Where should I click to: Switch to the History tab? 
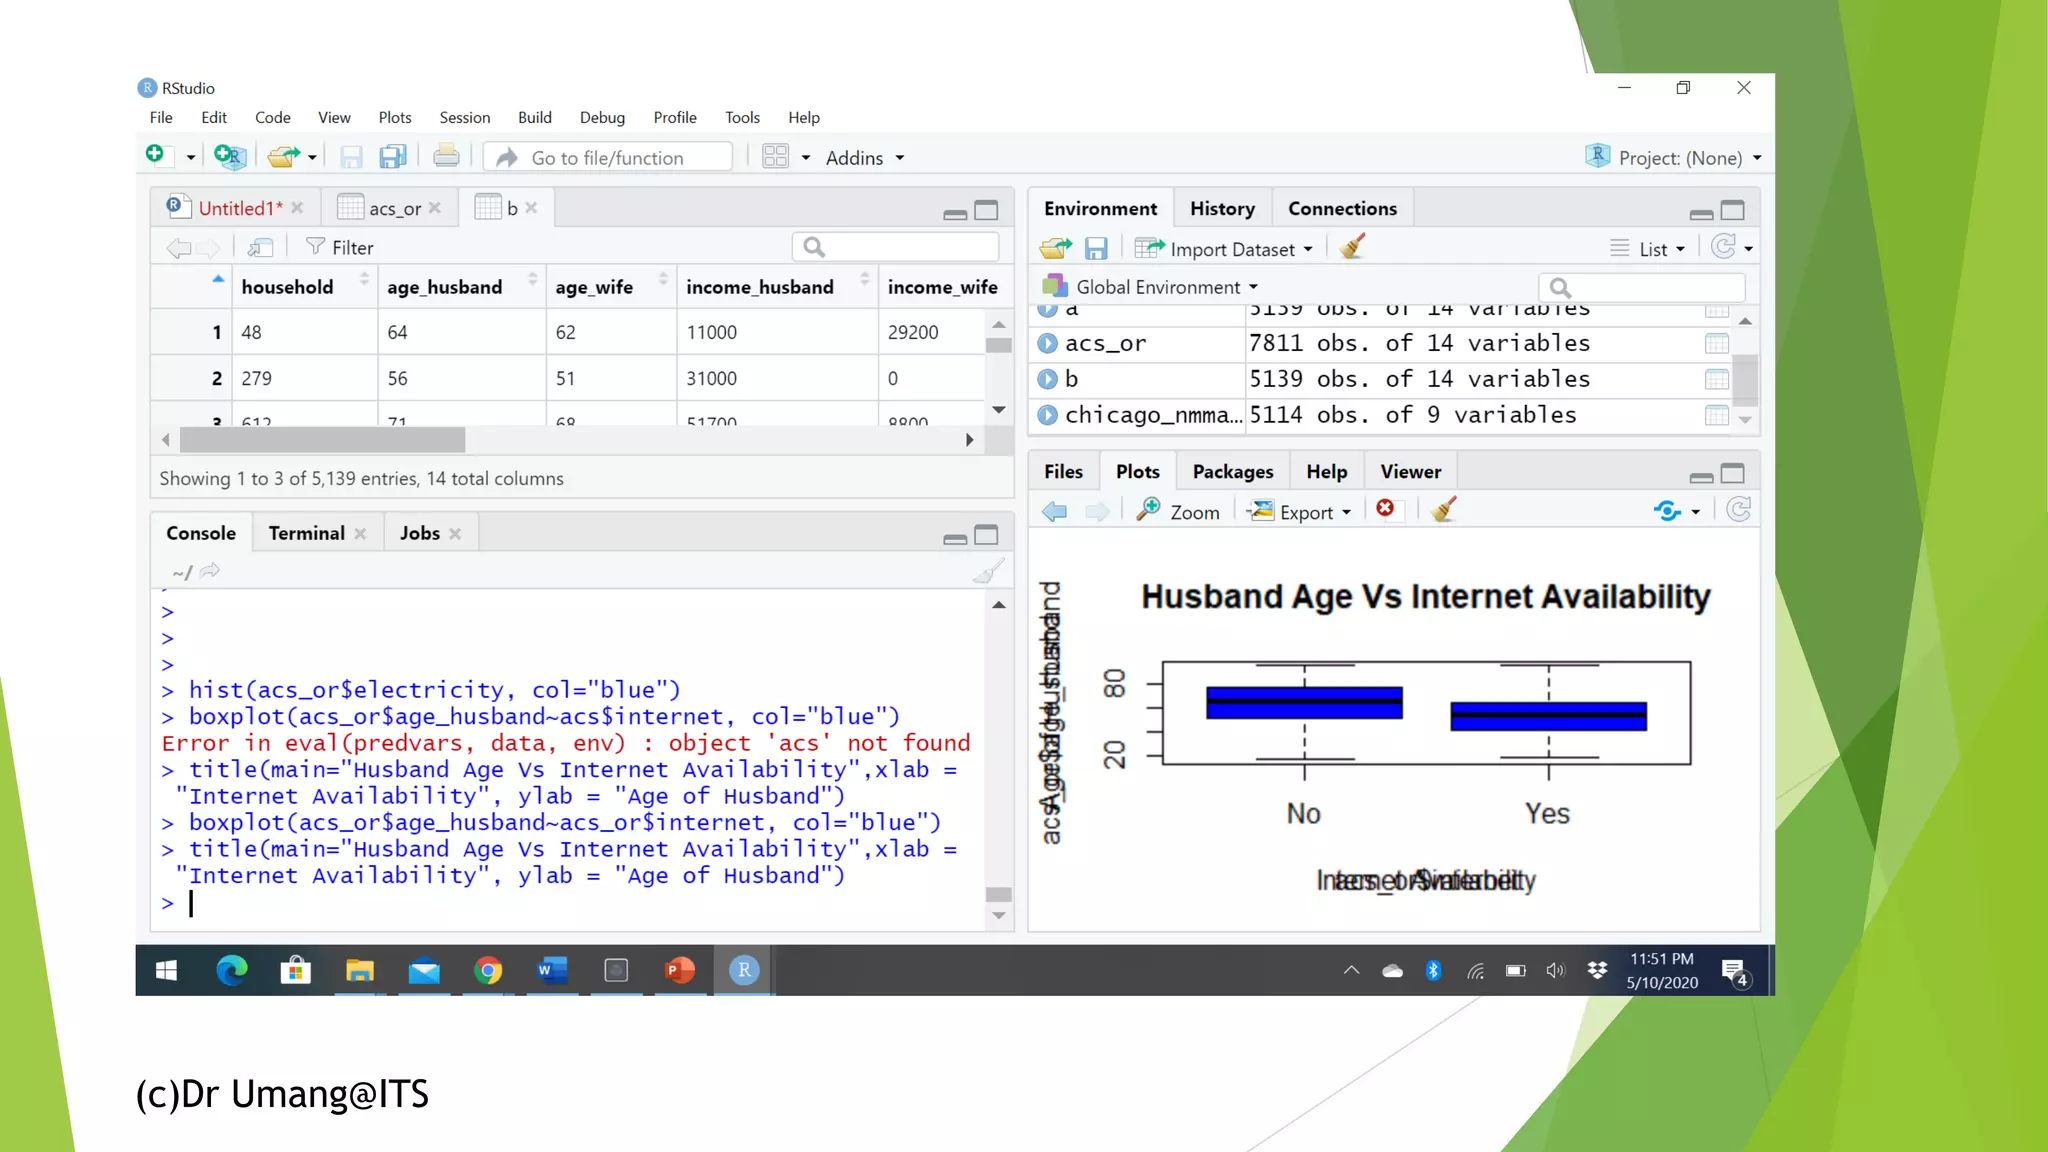click(1222, 208)
